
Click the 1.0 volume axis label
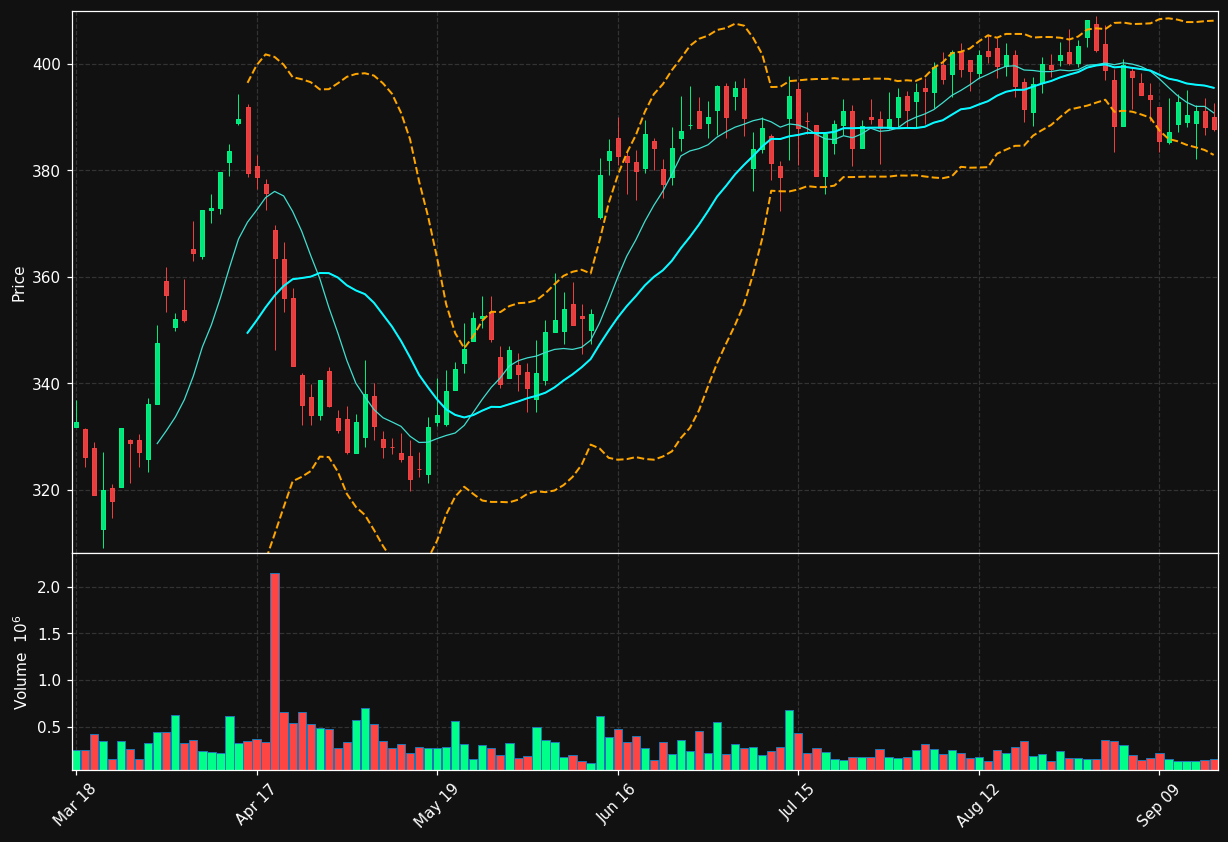[50, 681]
